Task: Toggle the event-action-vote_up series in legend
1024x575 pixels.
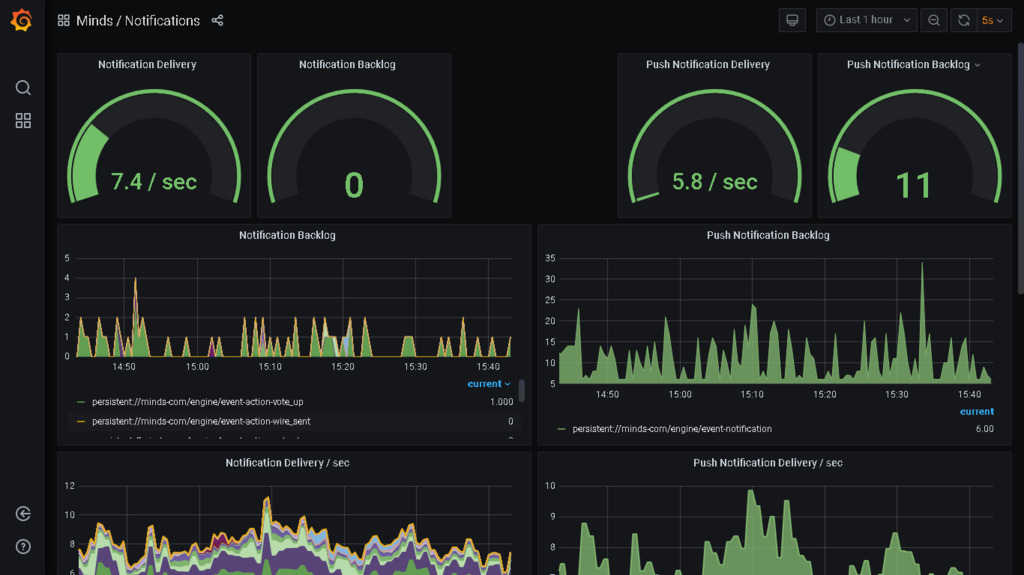Action: click(x=197, y=402)
